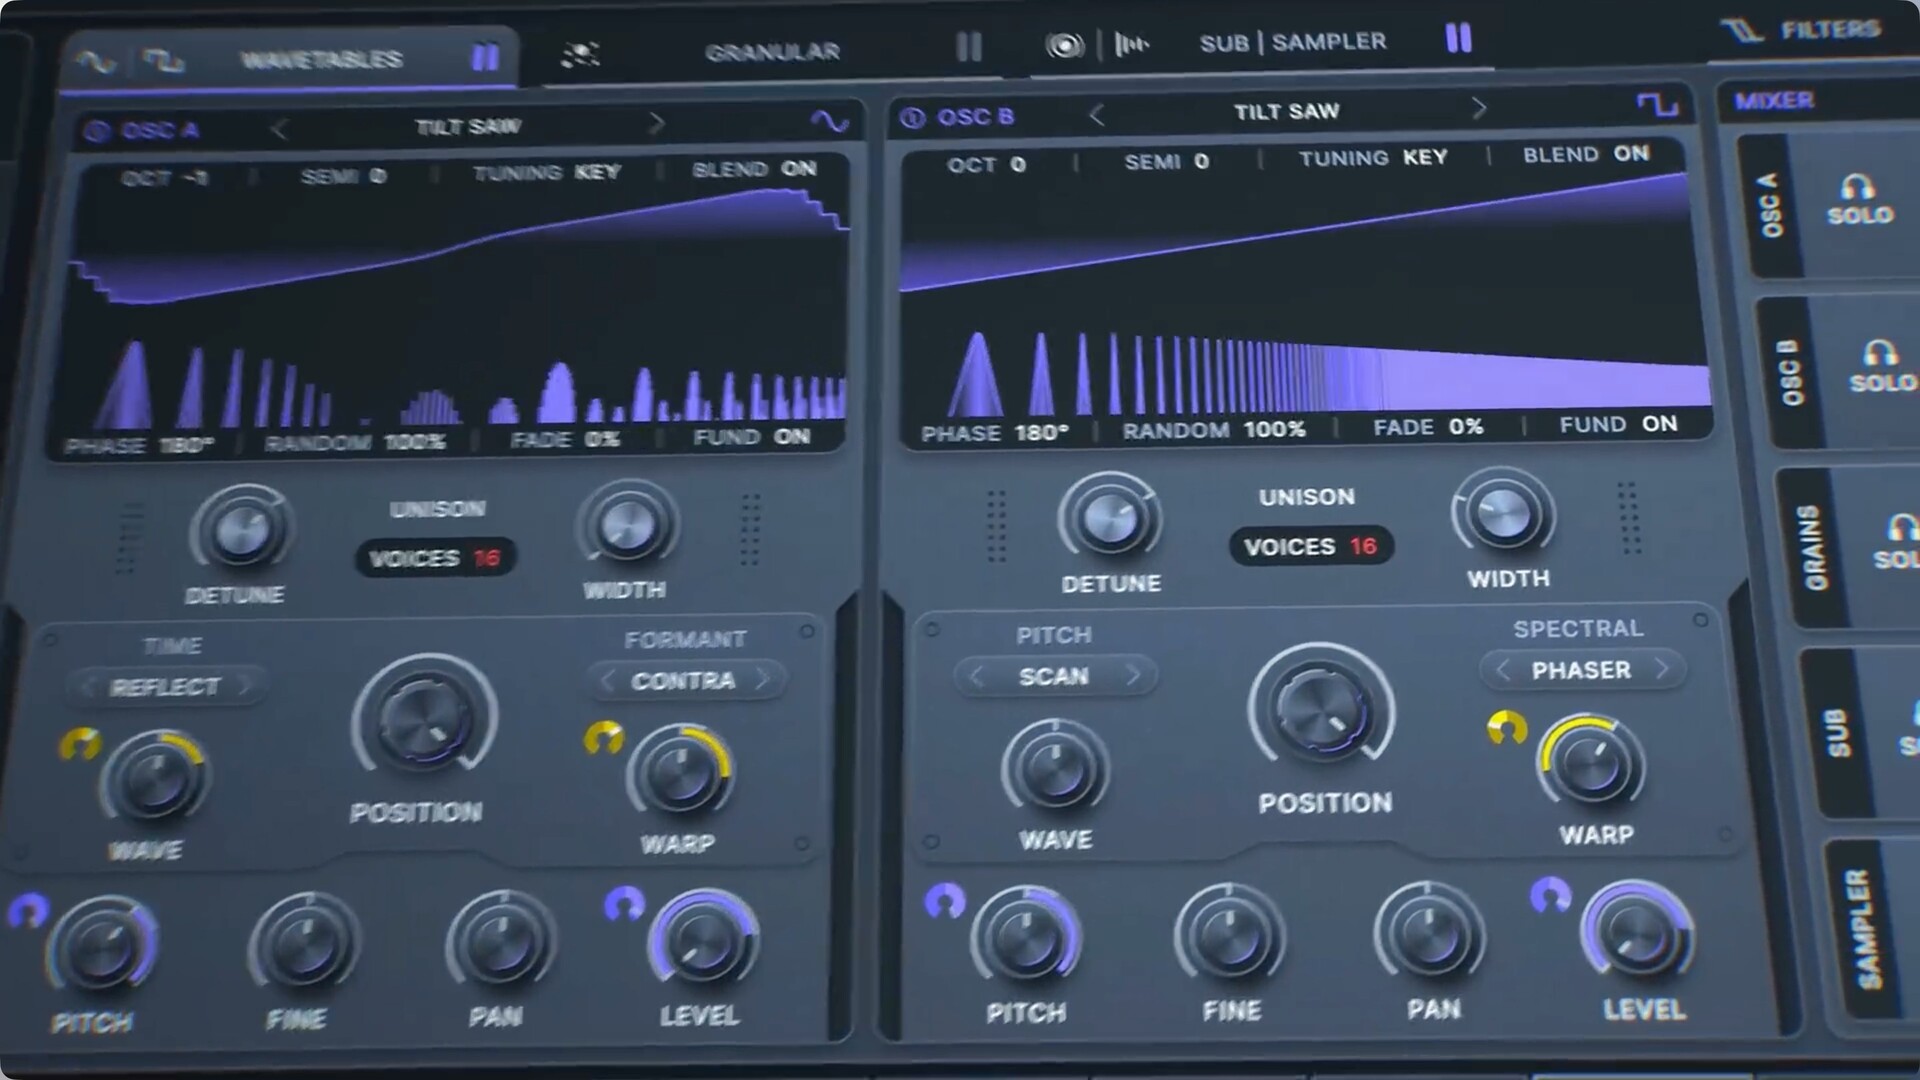
Task: Toggle the OSC B power button
Action: click(x=912, y=118)
